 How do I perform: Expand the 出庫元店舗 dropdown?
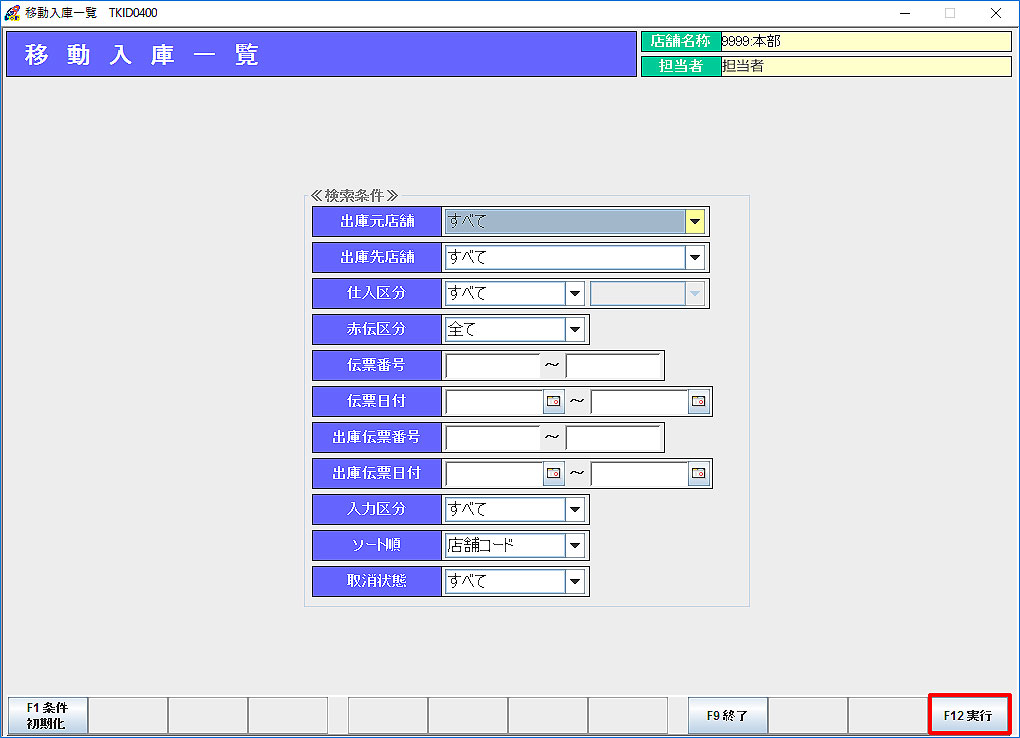pos(695,222)
